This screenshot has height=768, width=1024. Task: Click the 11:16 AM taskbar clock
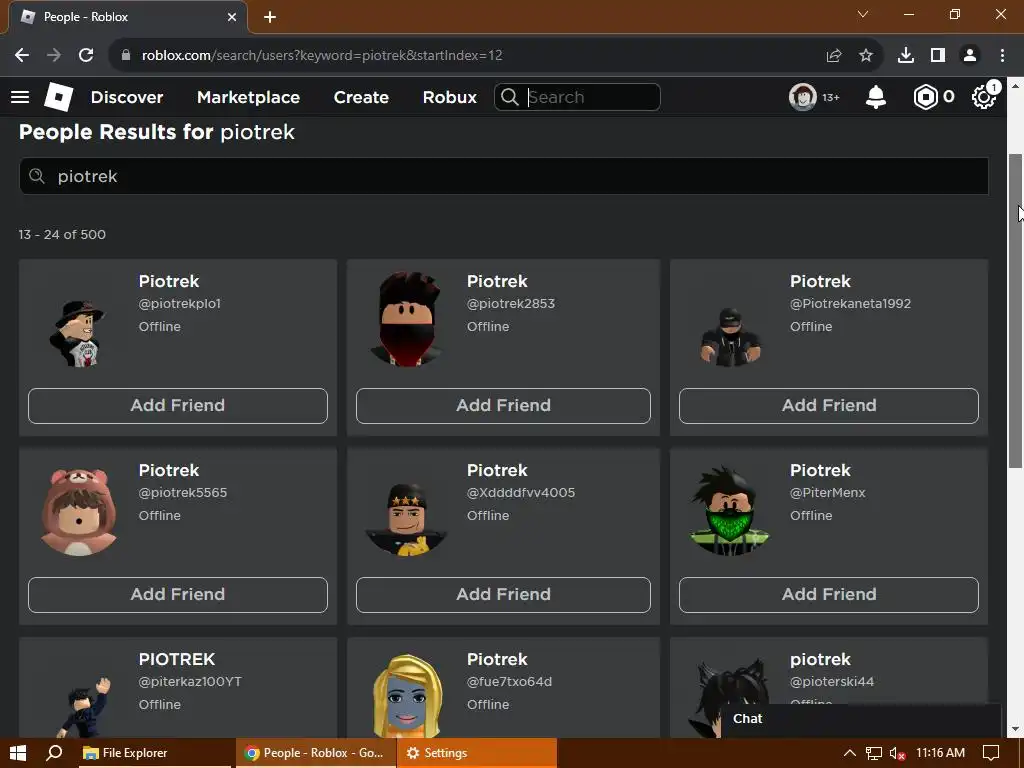[x=940, y=753]
